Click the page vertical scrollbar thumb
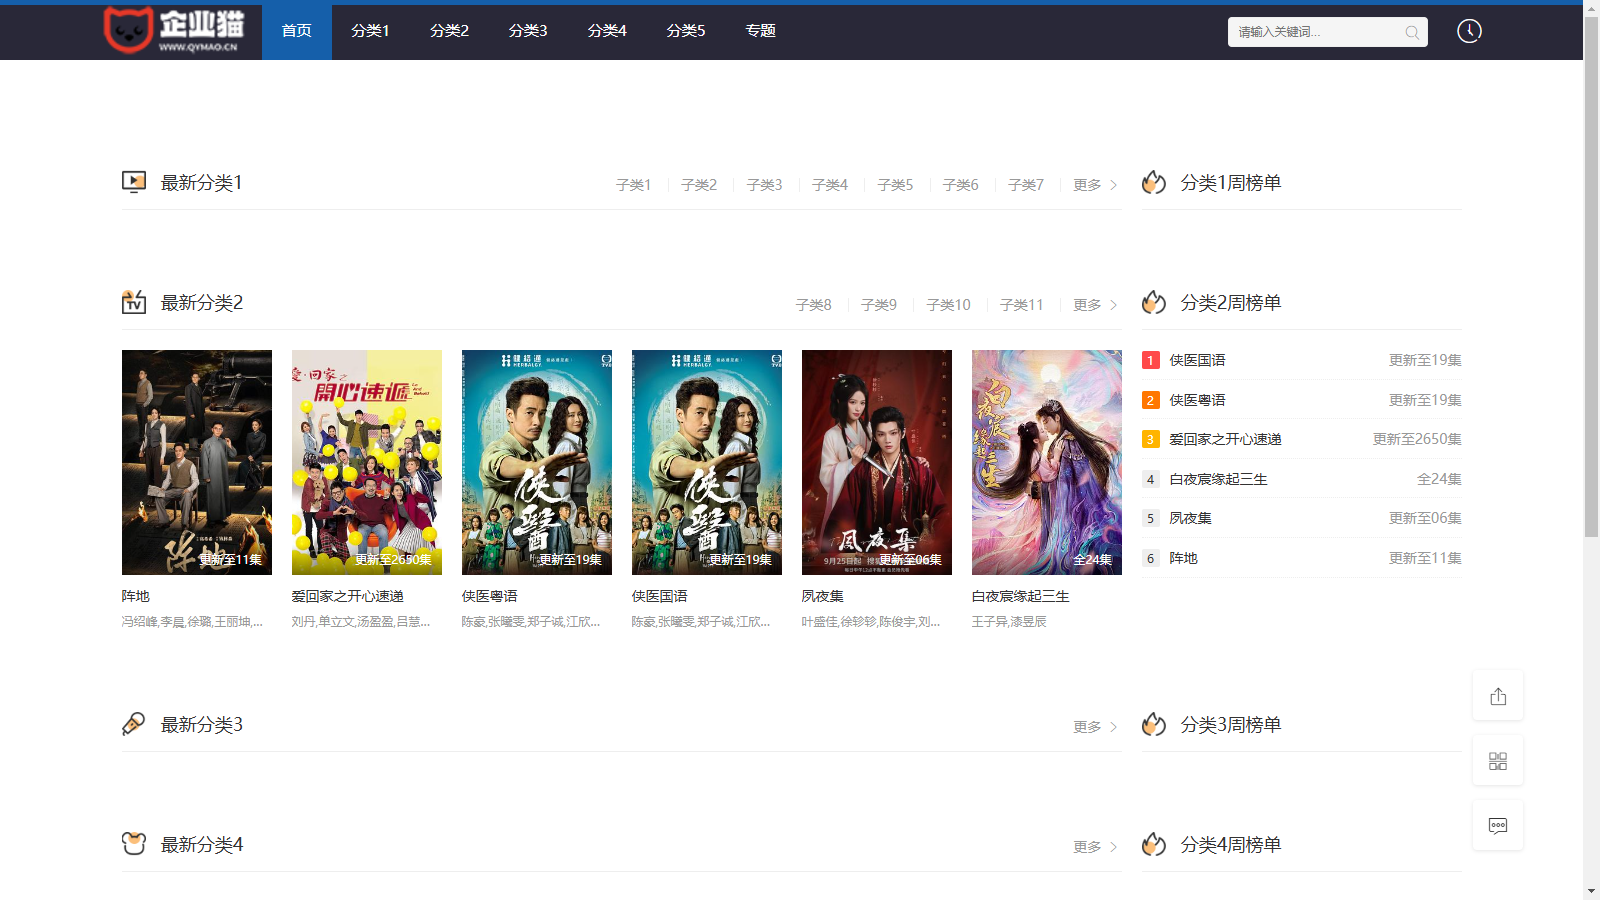 pyautogui.click(x=1591, y=275)
